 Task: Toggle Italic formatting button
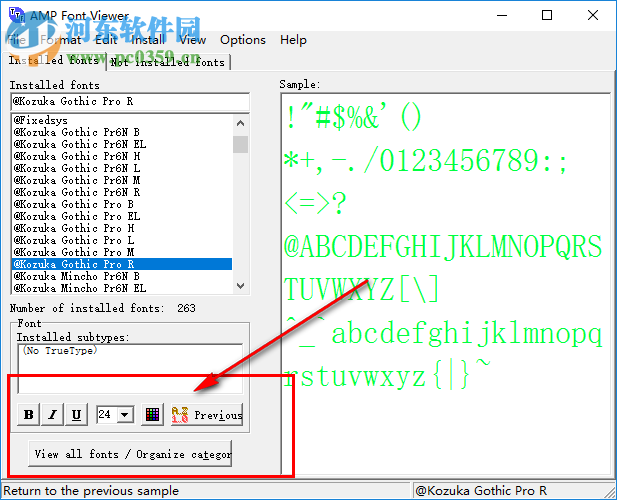(52, 414)
